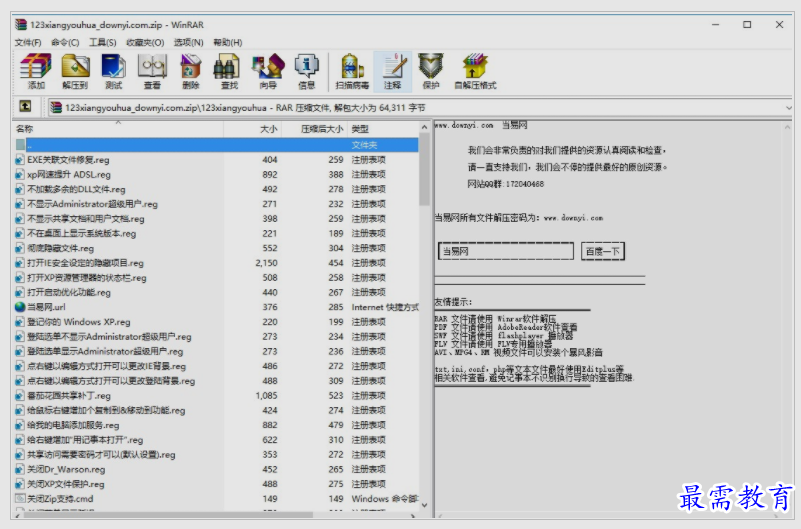Select 不显示Administrator超级用户.reg
The image size is (801, 529).
92,204
